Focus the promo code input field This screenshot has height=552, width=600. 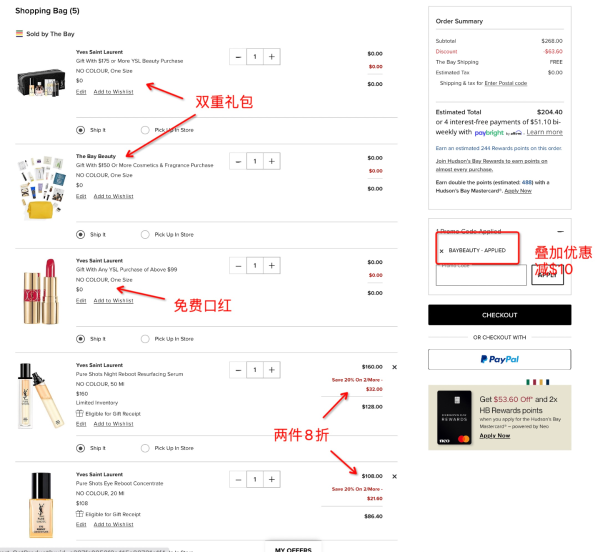coord(481,275)
